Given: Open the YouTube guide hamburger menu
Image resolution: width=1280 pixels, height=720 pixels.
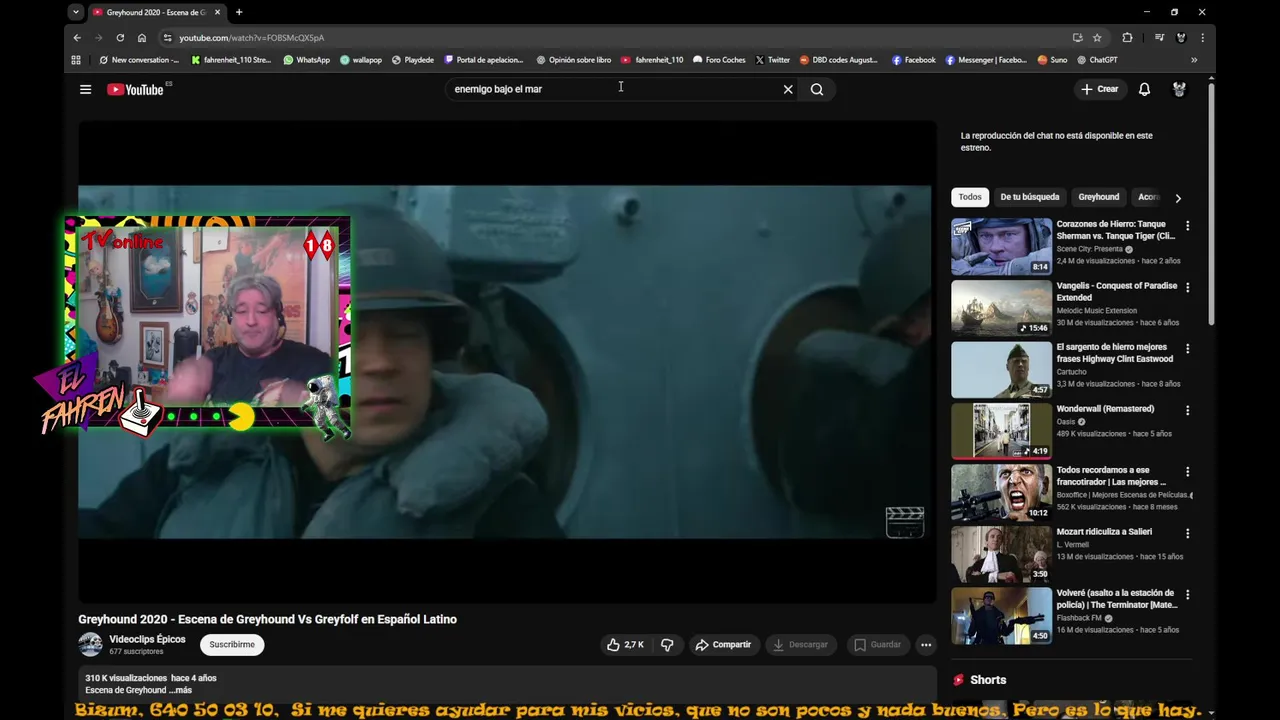Looking at the screenshot, I should (86, 89).
